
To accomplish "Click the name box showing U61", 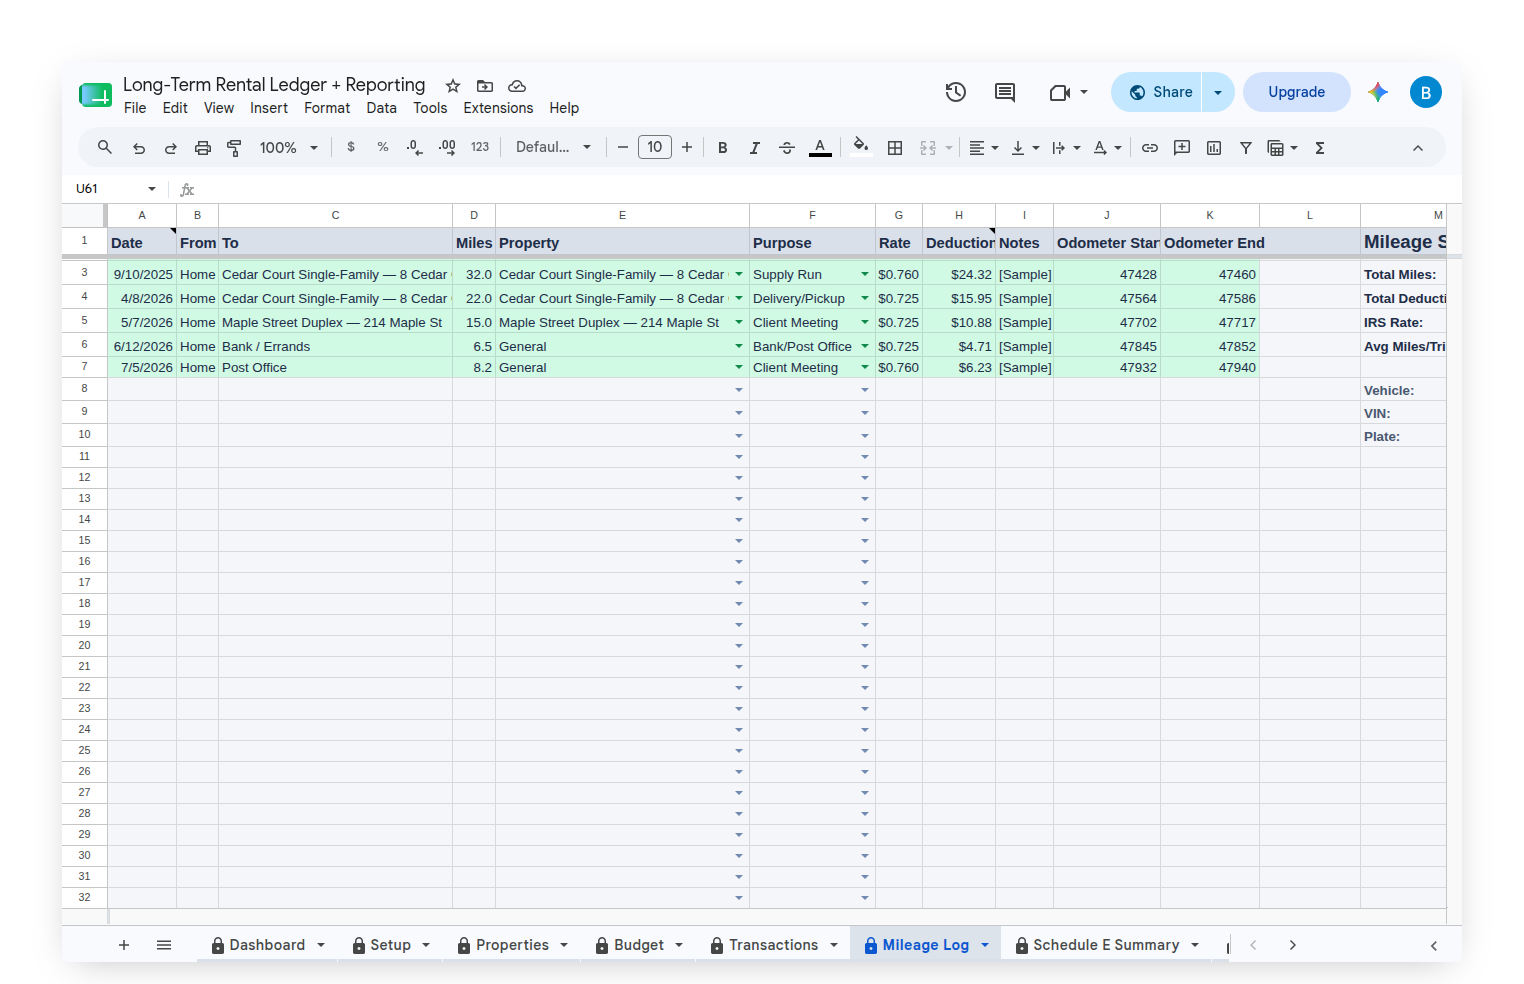I will click(117, 188).
